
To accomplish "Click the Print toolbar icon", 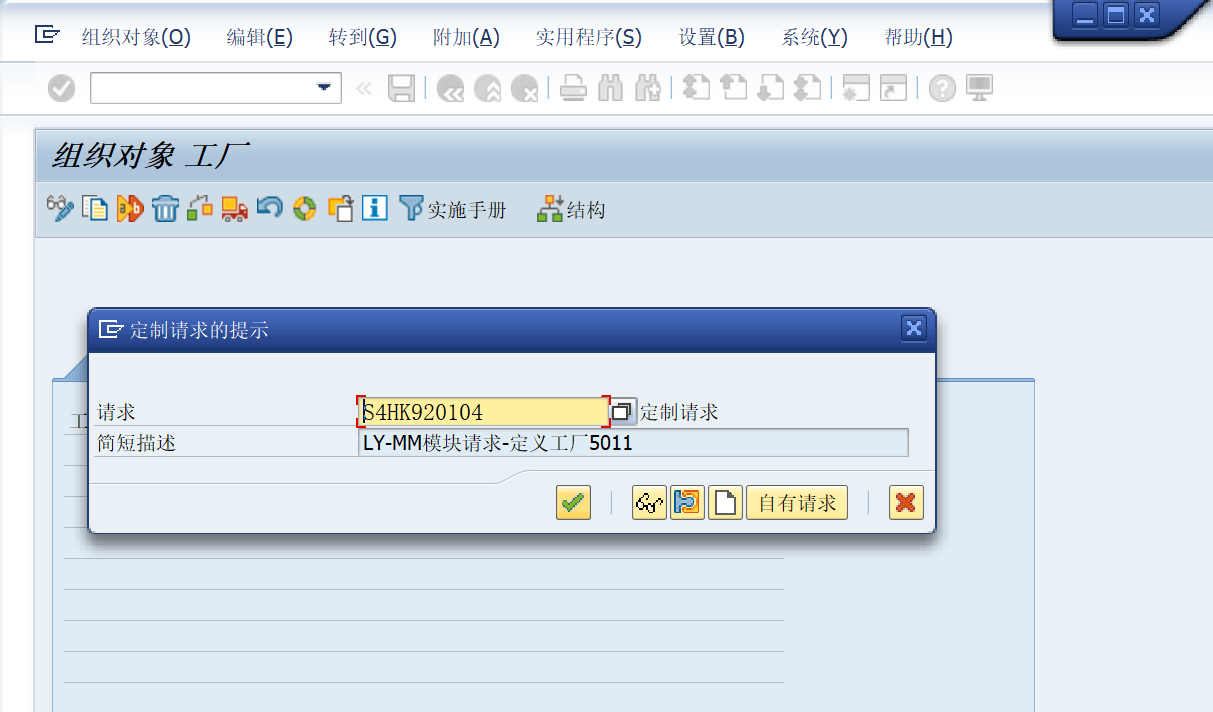I will click(x=573, y=89).
